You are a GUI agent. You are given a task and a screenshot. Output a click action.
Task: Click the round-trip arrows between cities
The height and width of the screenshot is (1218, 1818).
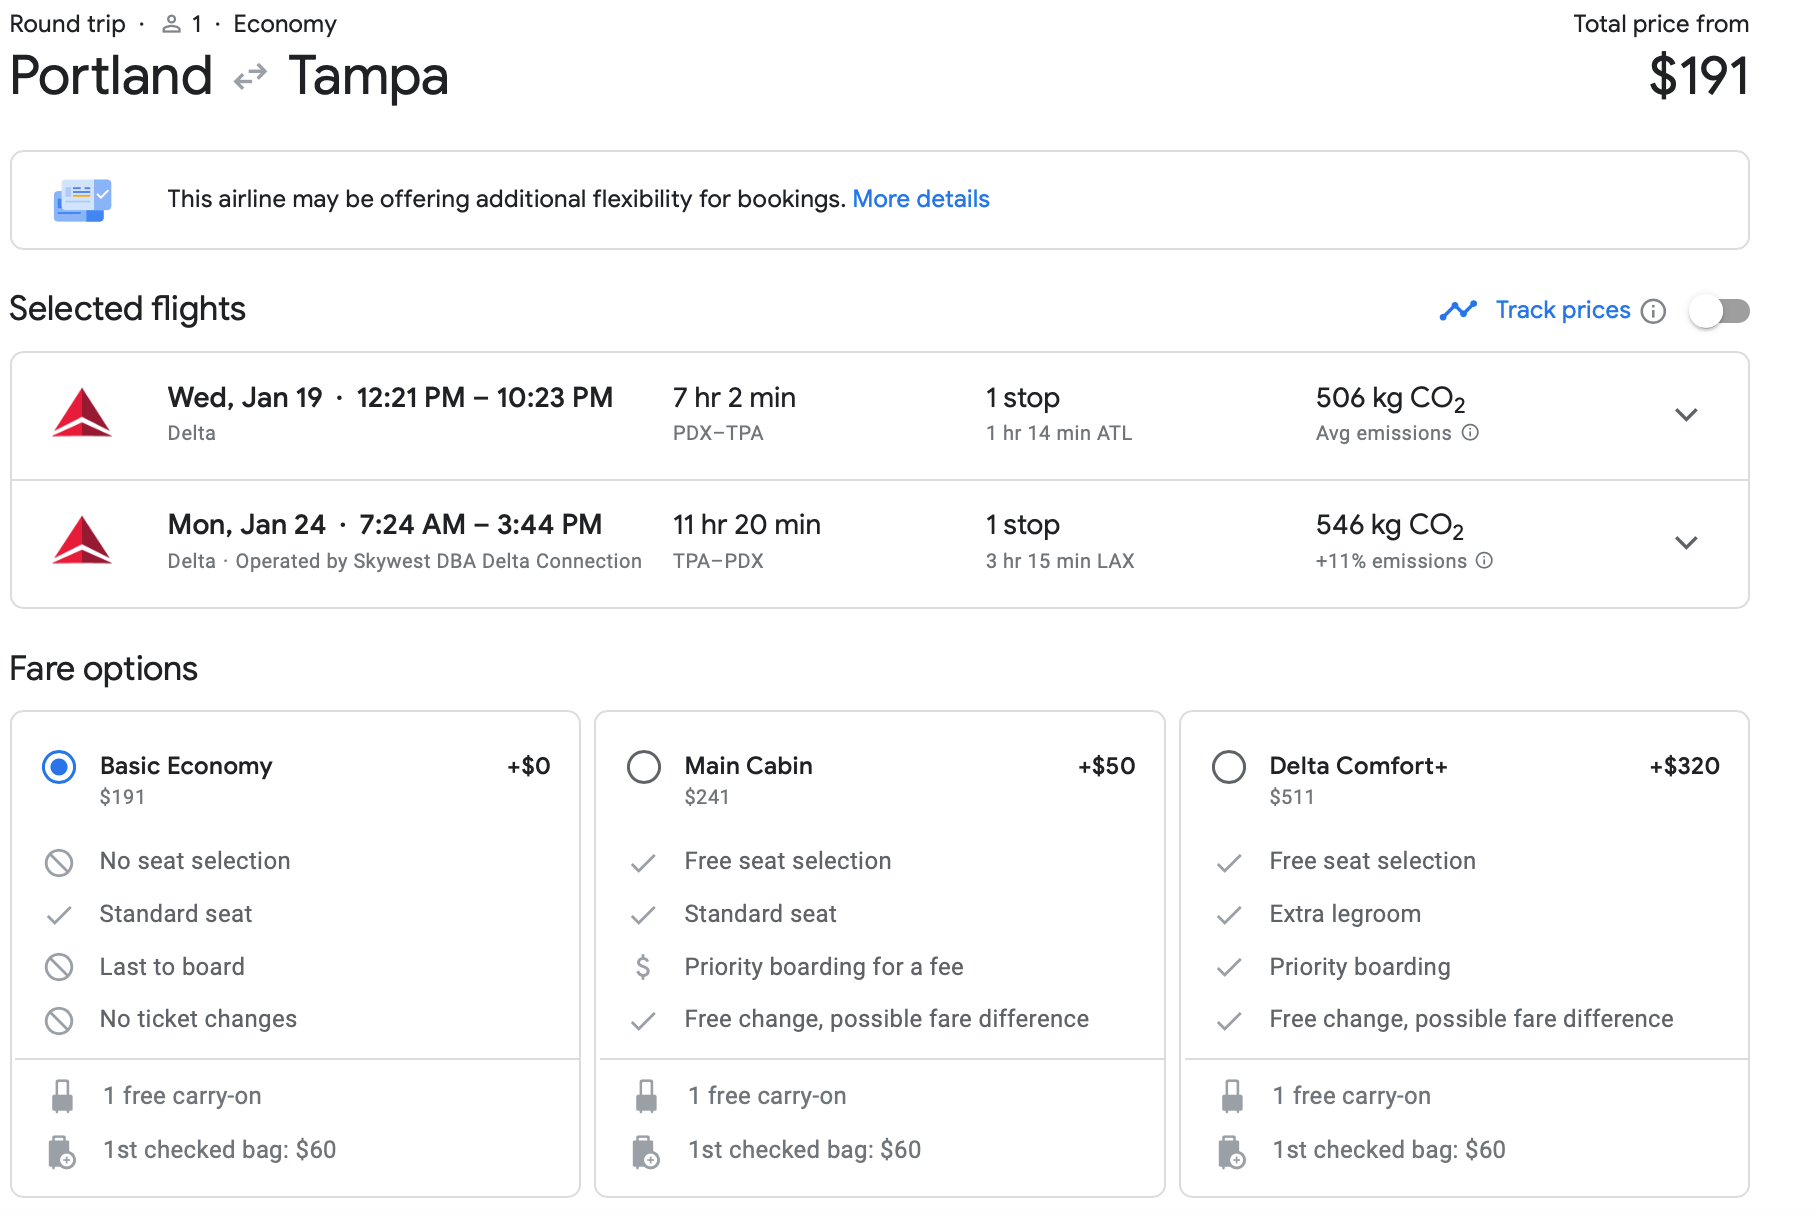pos(250,76)
